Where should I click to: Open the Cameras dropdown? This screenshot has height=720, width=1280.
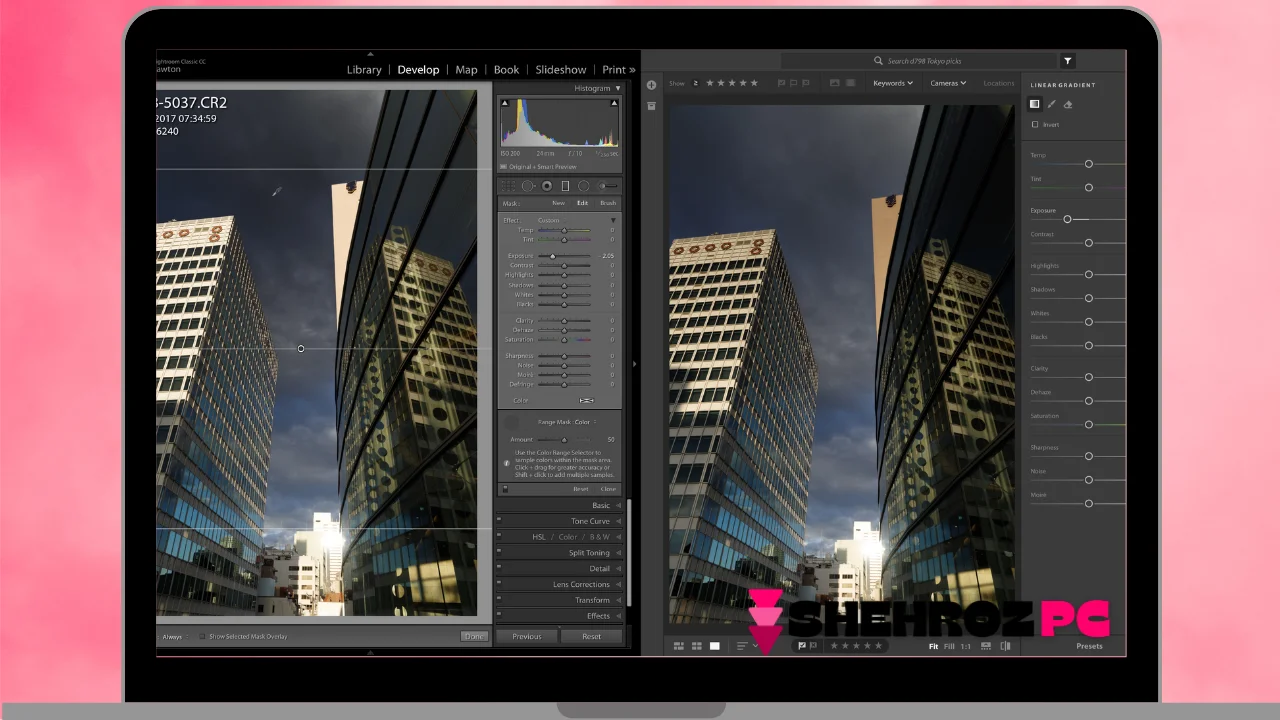click(x=948, y=83)
